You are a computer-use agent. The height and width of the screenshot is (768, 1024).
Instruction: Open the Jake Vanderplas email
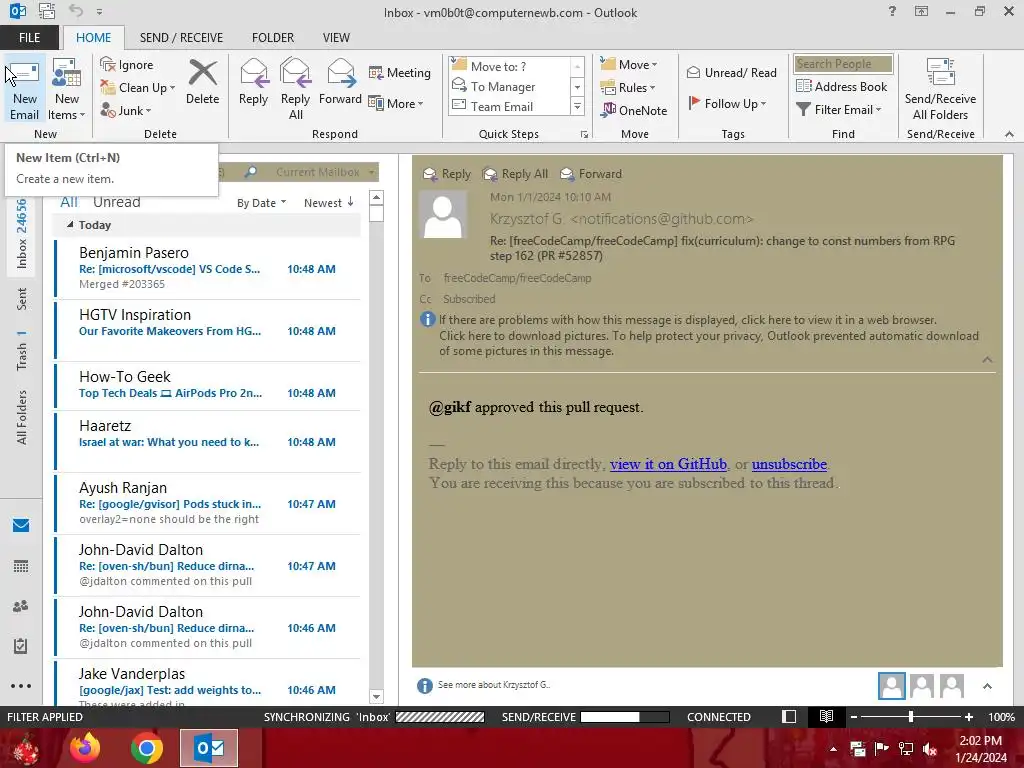point(208,684)
